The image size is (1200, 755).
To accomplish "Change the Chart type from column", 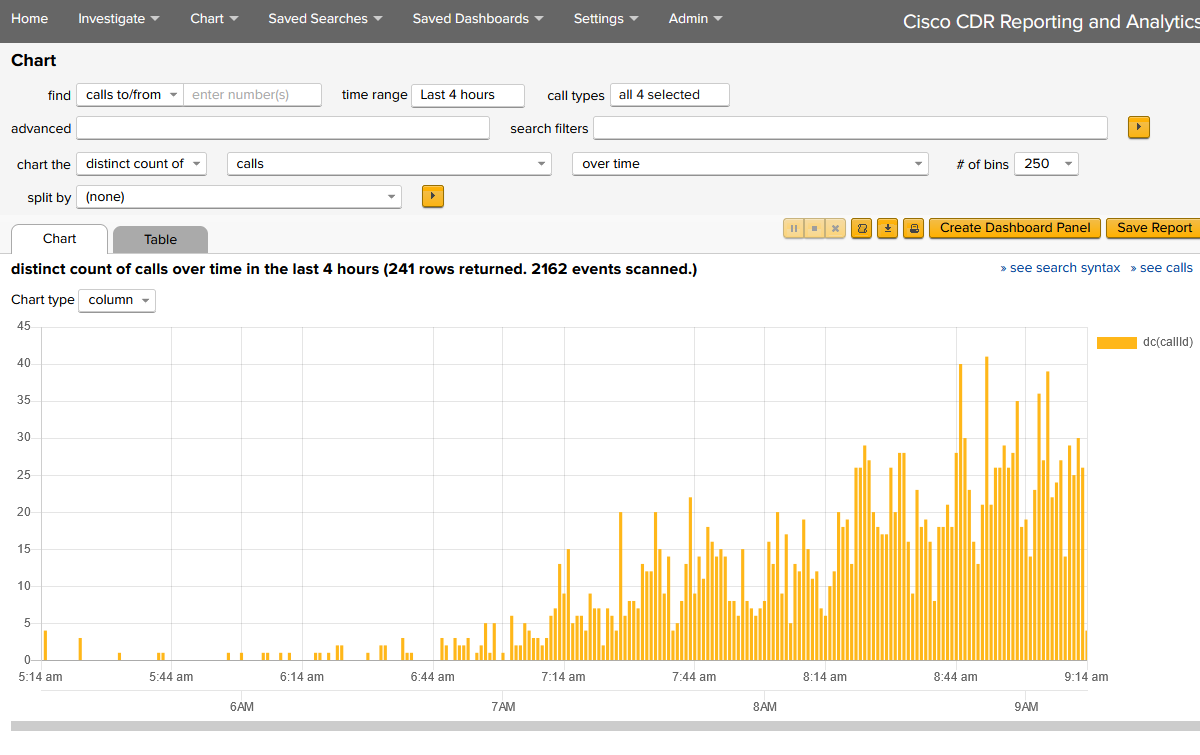I will [x=116, y=300].
